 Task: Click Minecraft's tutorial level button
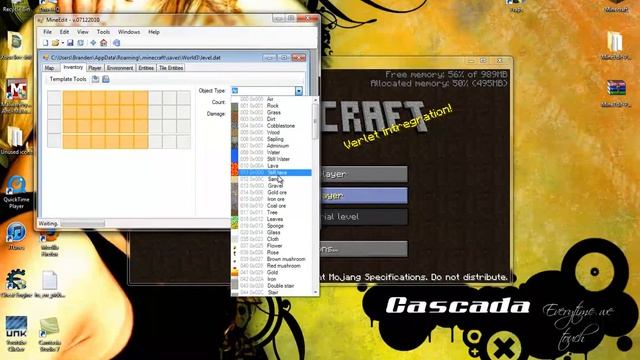tap(364, 217)
